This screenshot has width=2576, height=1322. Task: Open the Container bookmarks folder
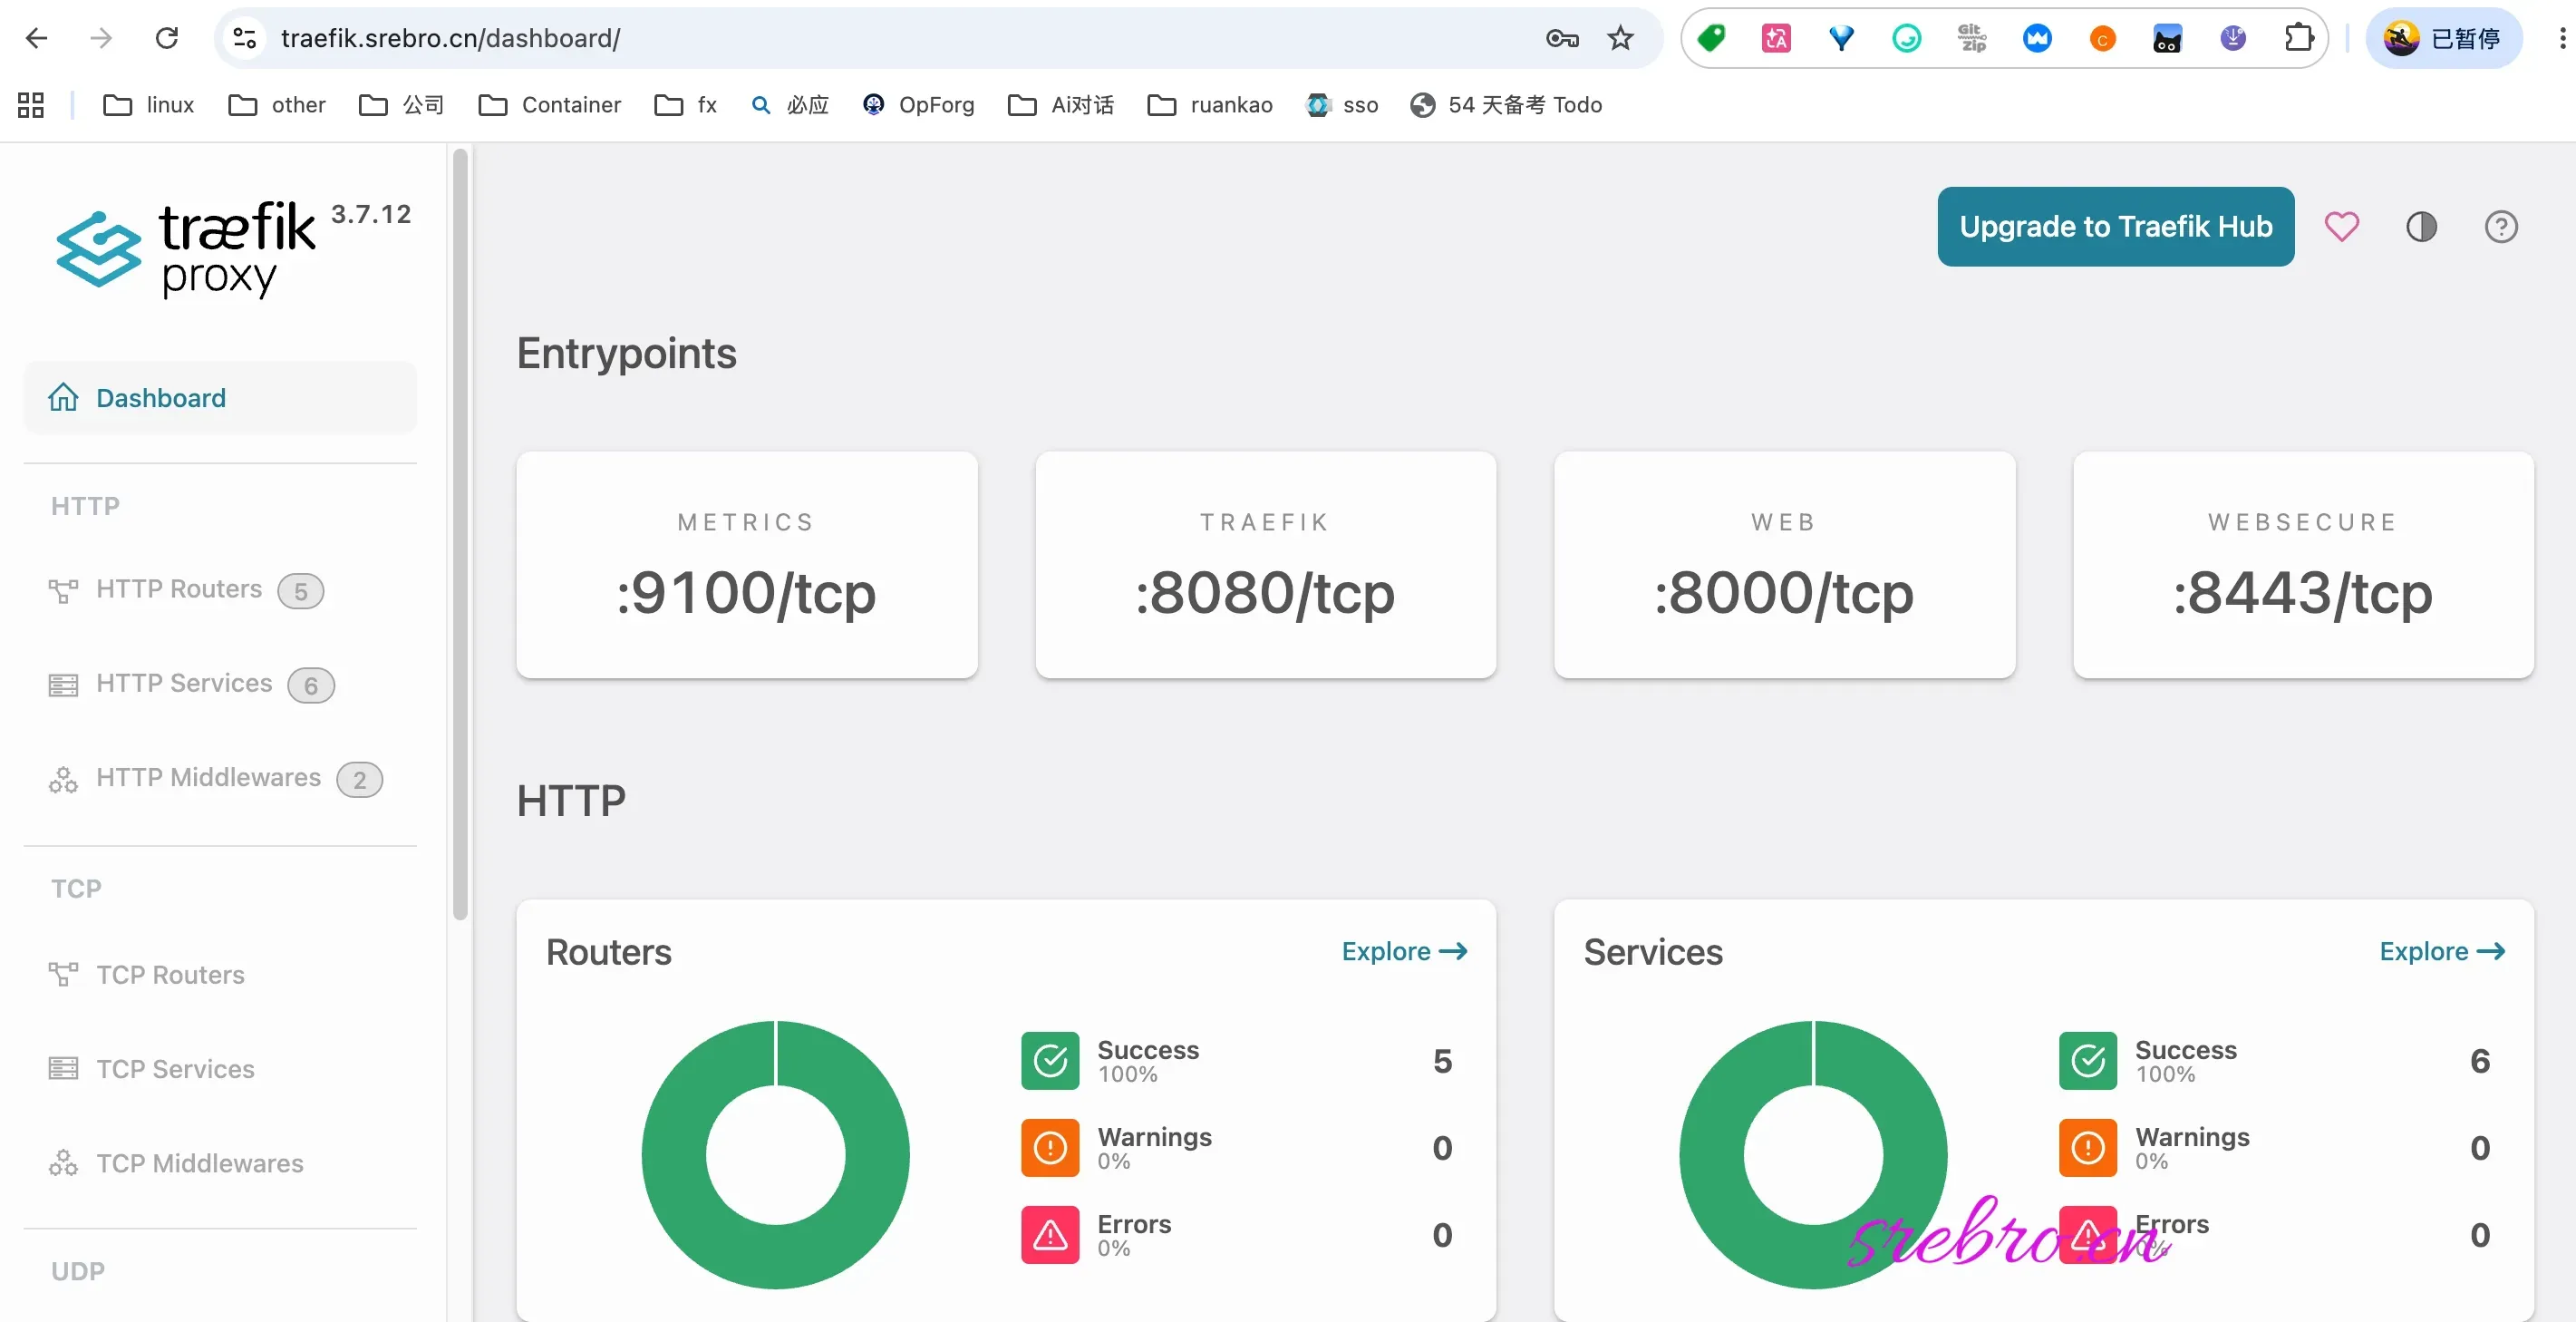549,105
